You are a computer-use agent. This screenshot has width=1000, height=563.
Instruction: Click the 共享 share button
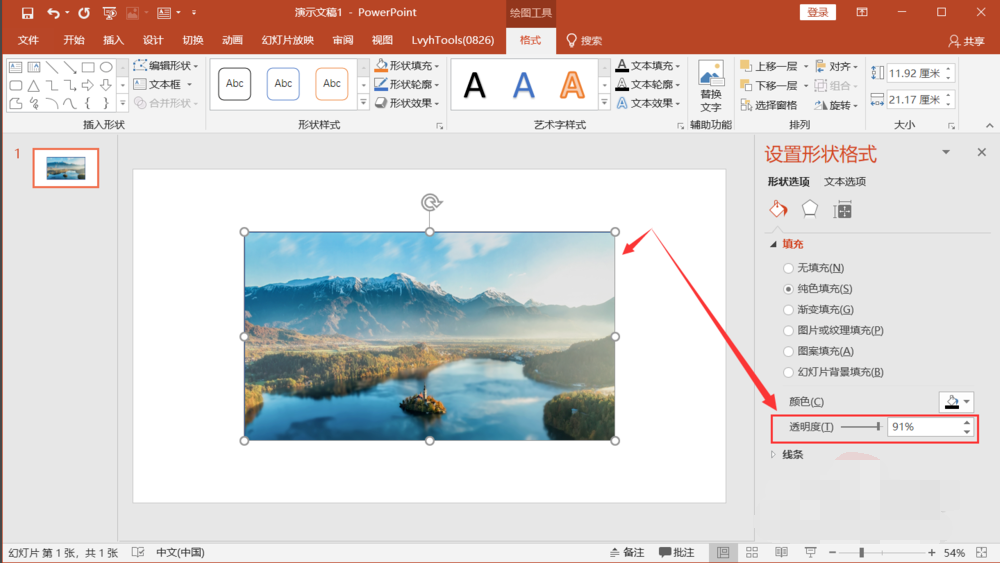(x=966, y=41)
